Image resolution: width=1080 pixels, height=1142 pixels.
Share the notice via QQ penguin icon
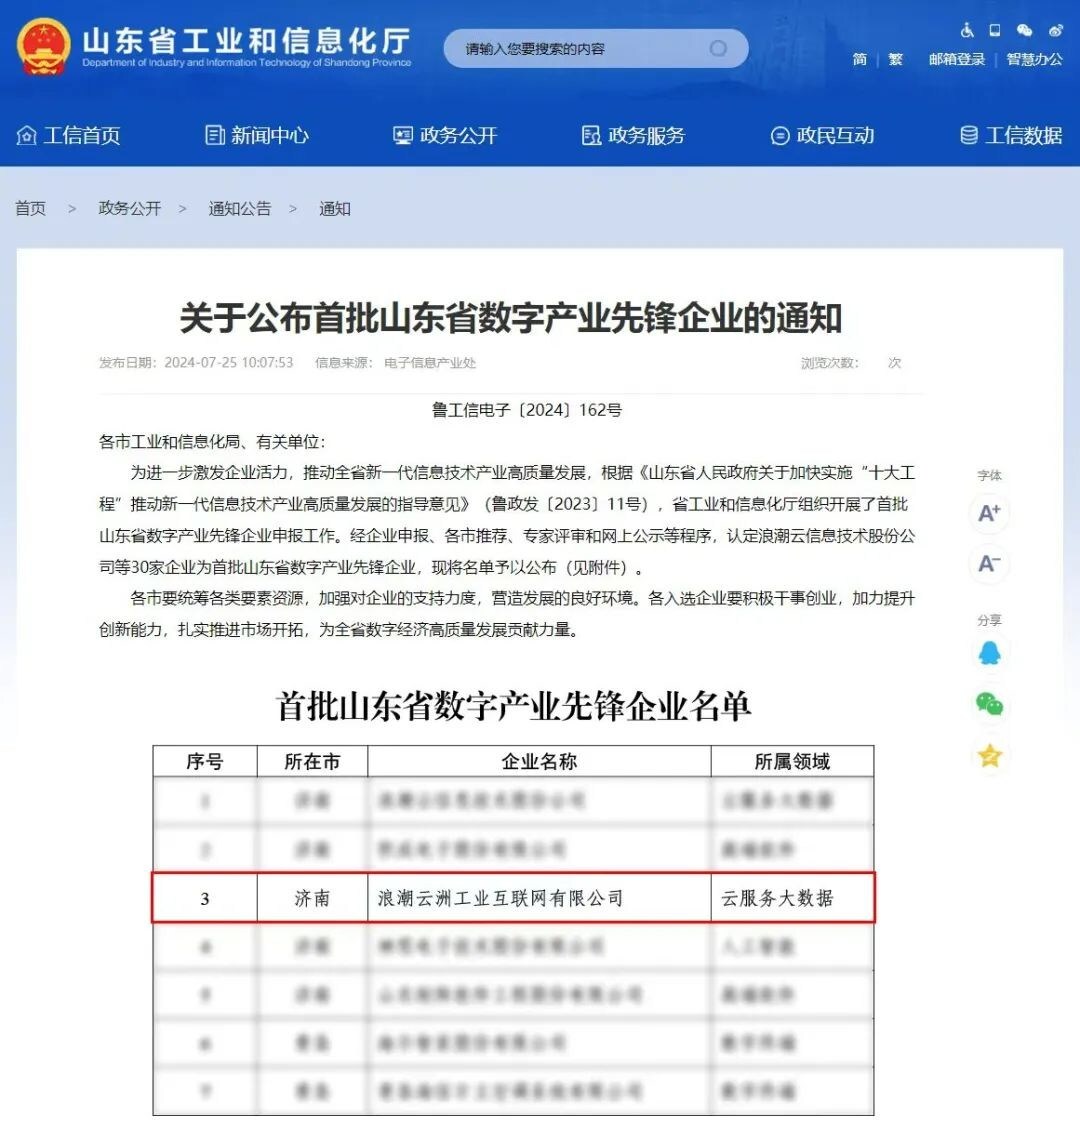tap(989, 654)
